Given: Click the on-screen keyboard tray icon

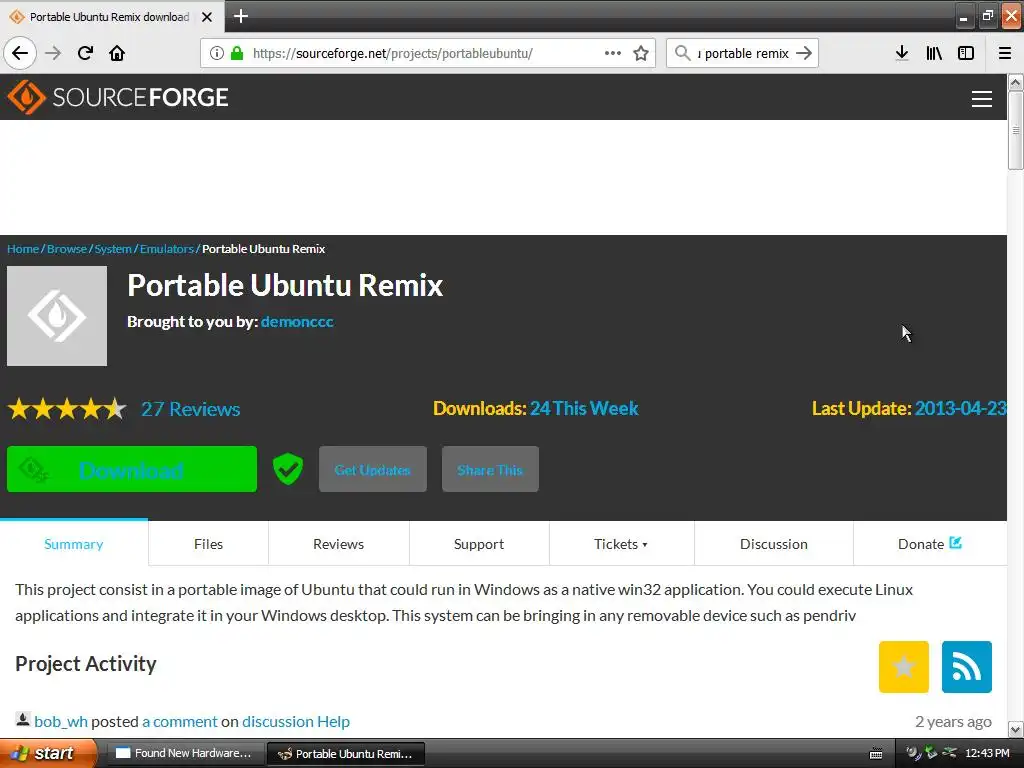Looking at the screenshot, I should click(876, 754).
